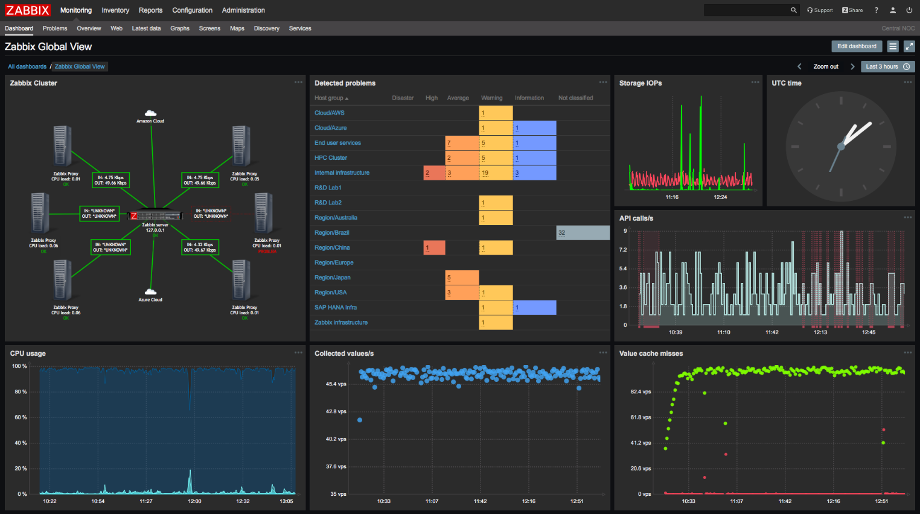The width and height of the screenshot is (920, 514).
Task: Open the SAP HANA infra host group link
Action: coord(336,307)
